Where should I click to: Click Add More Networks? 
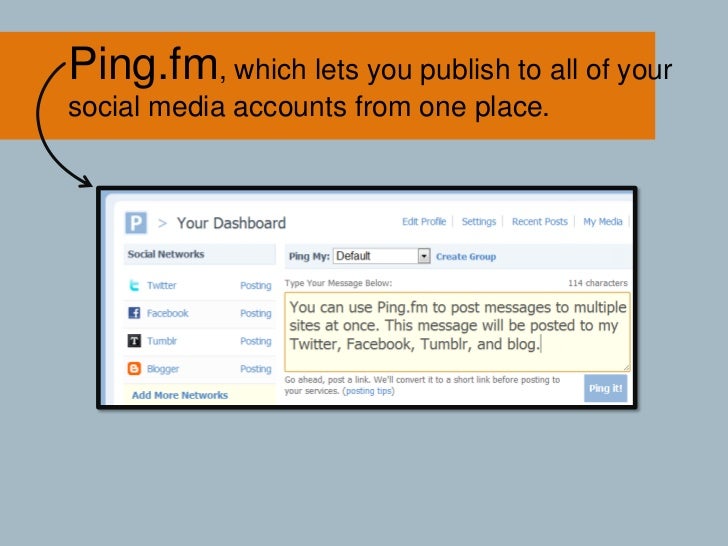(180, 395)
